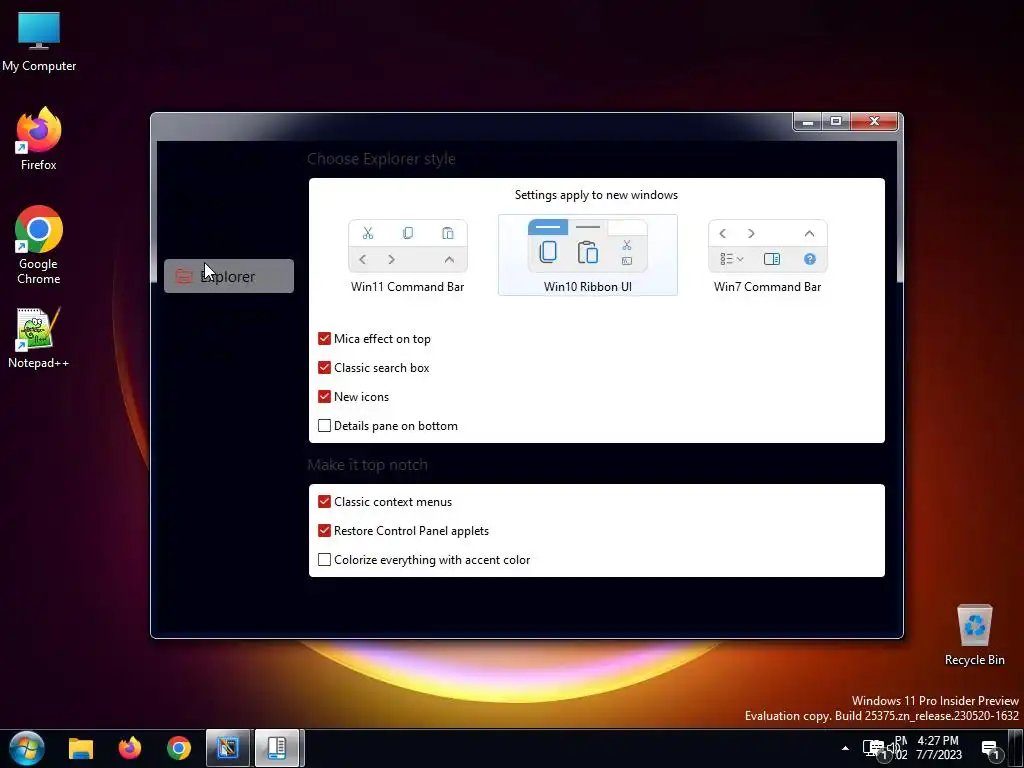Select the Firefox desktop shortcut
Screen dimensions: 1024x768
39,139
